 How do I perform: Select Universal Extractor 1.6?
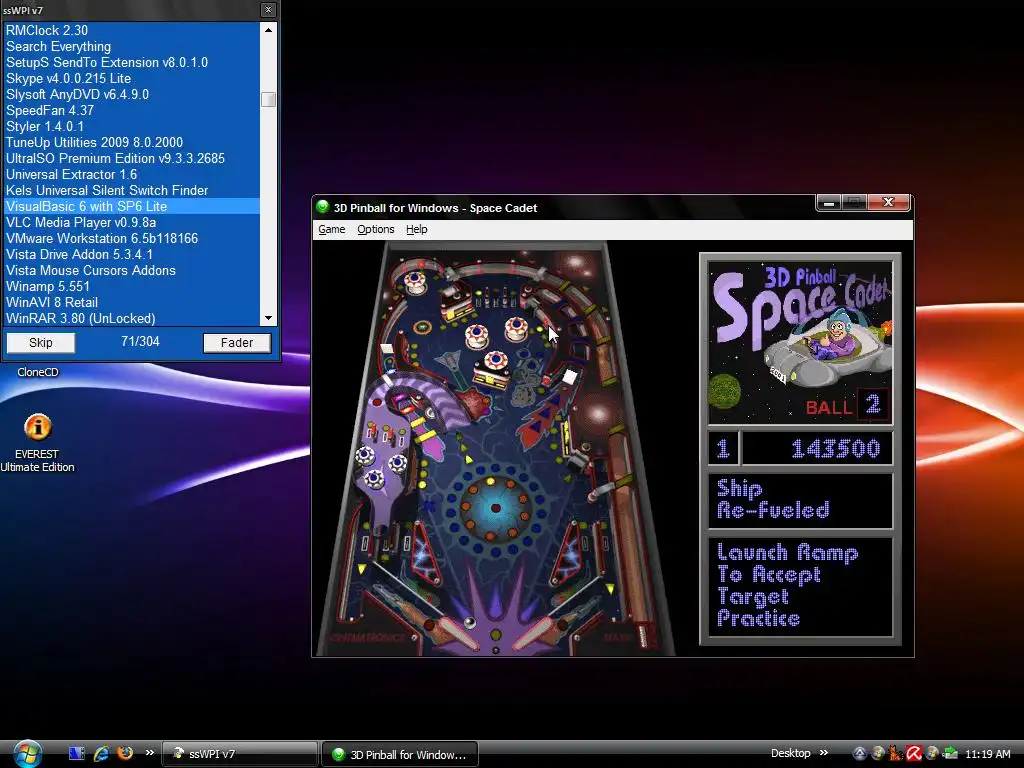coord(133,174)
